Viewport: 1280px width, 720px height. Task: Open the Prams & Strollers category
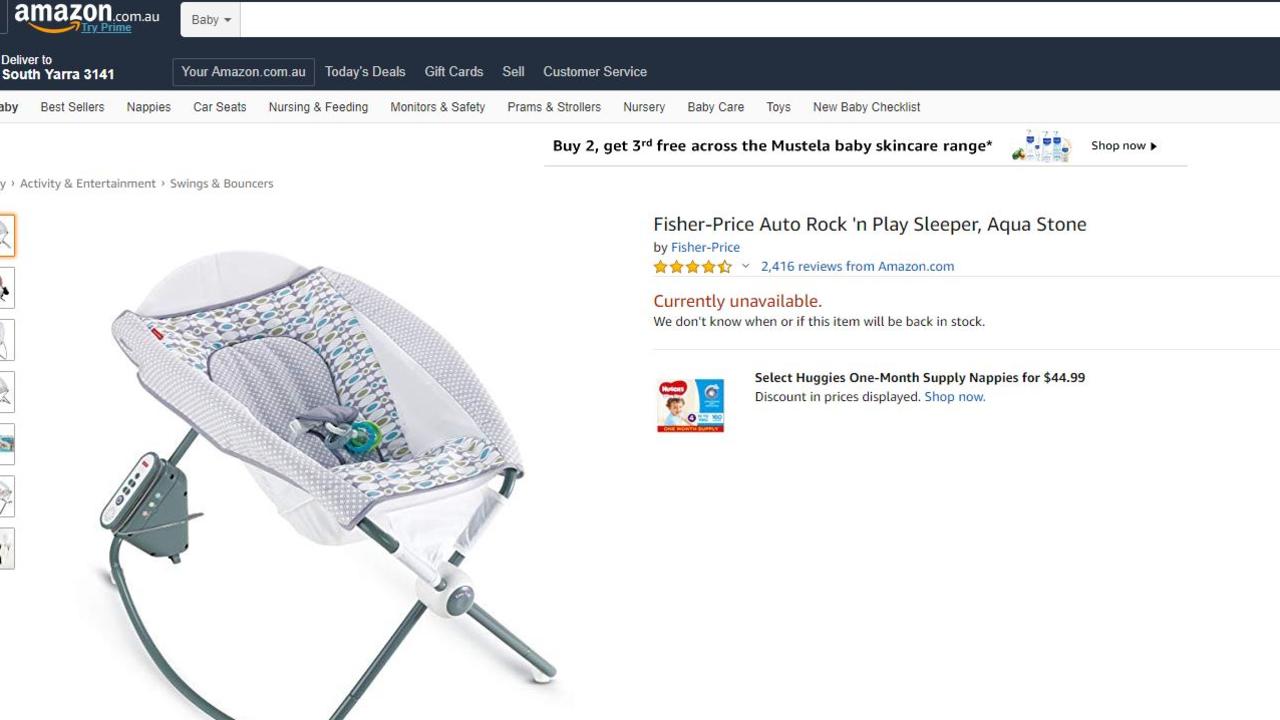[x=554, y=107]
